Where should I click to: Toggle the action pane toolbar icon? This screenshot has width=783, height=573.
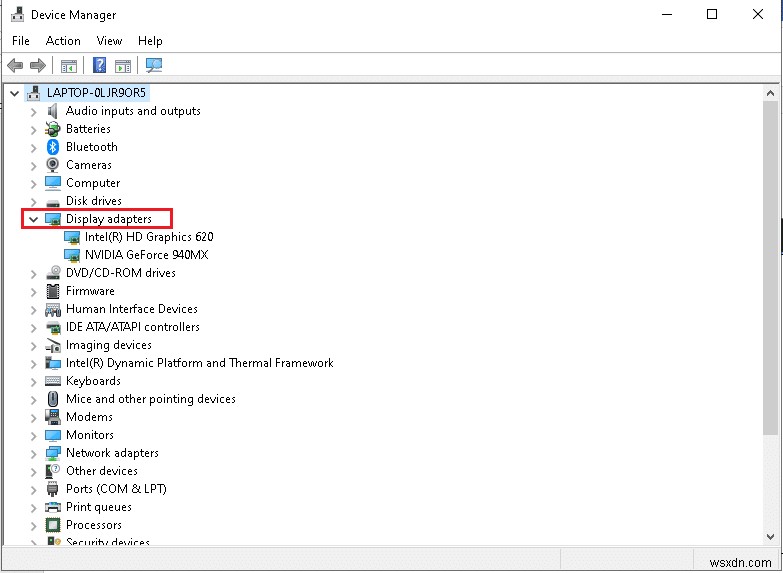point(123,65)
